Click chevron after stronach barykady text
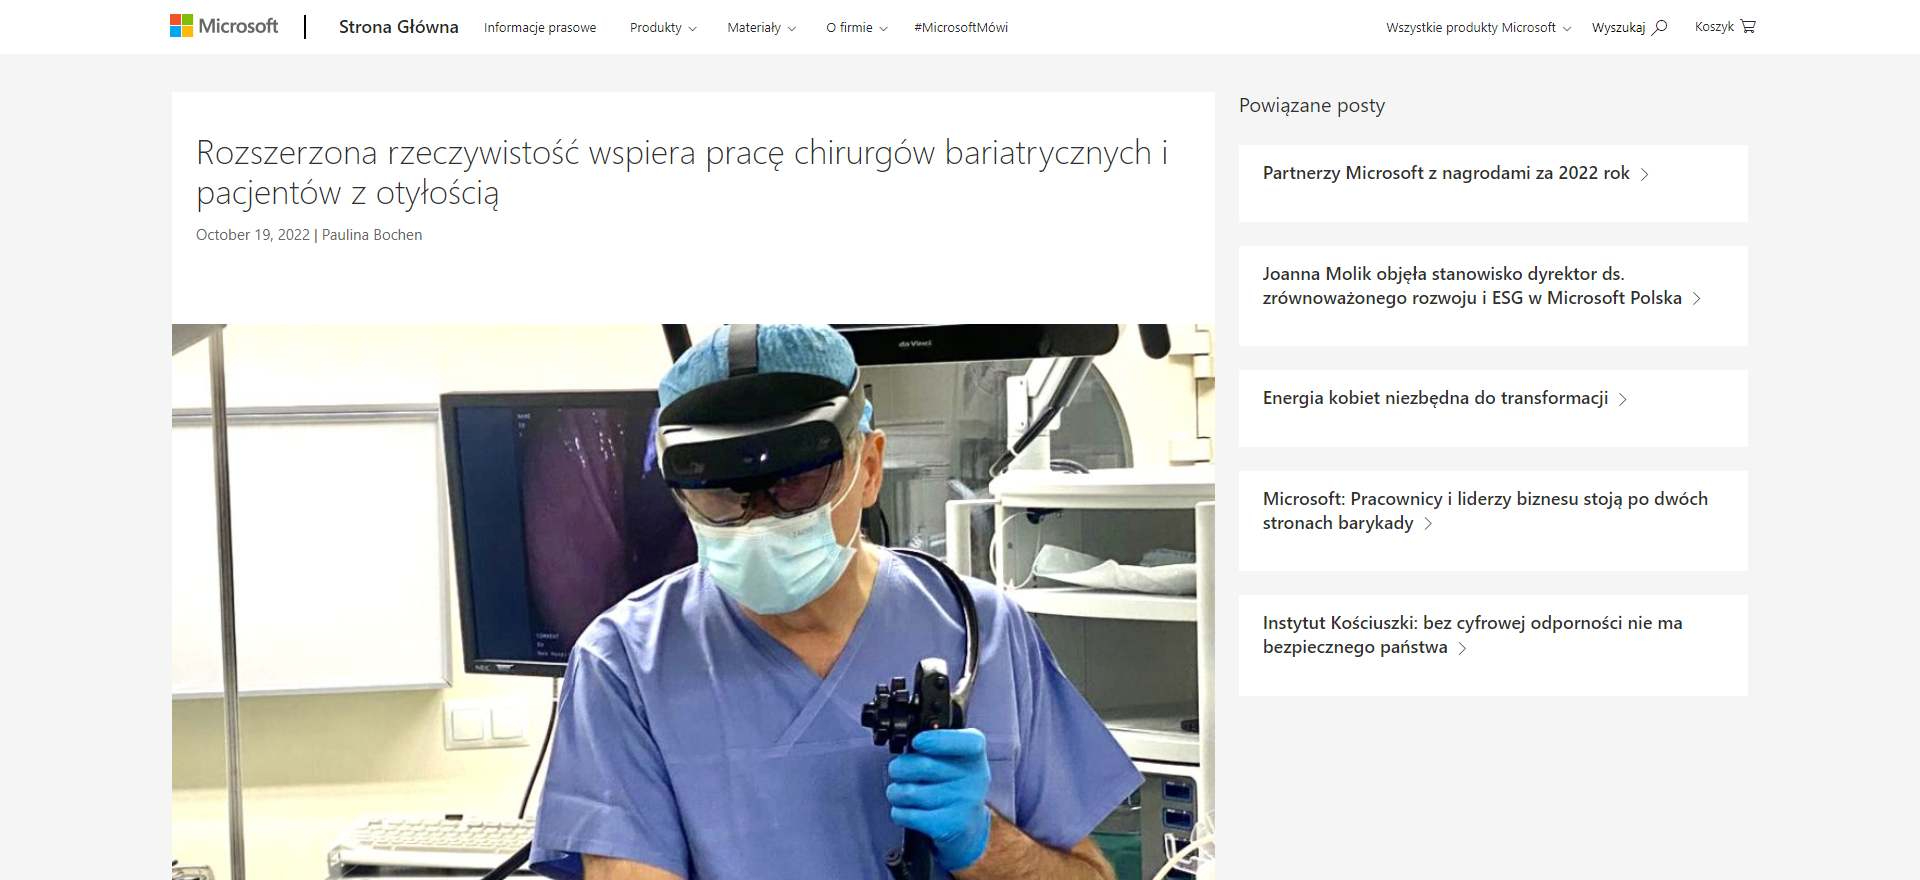This screenshot has width=1920, height=880. coord(1428,524)
